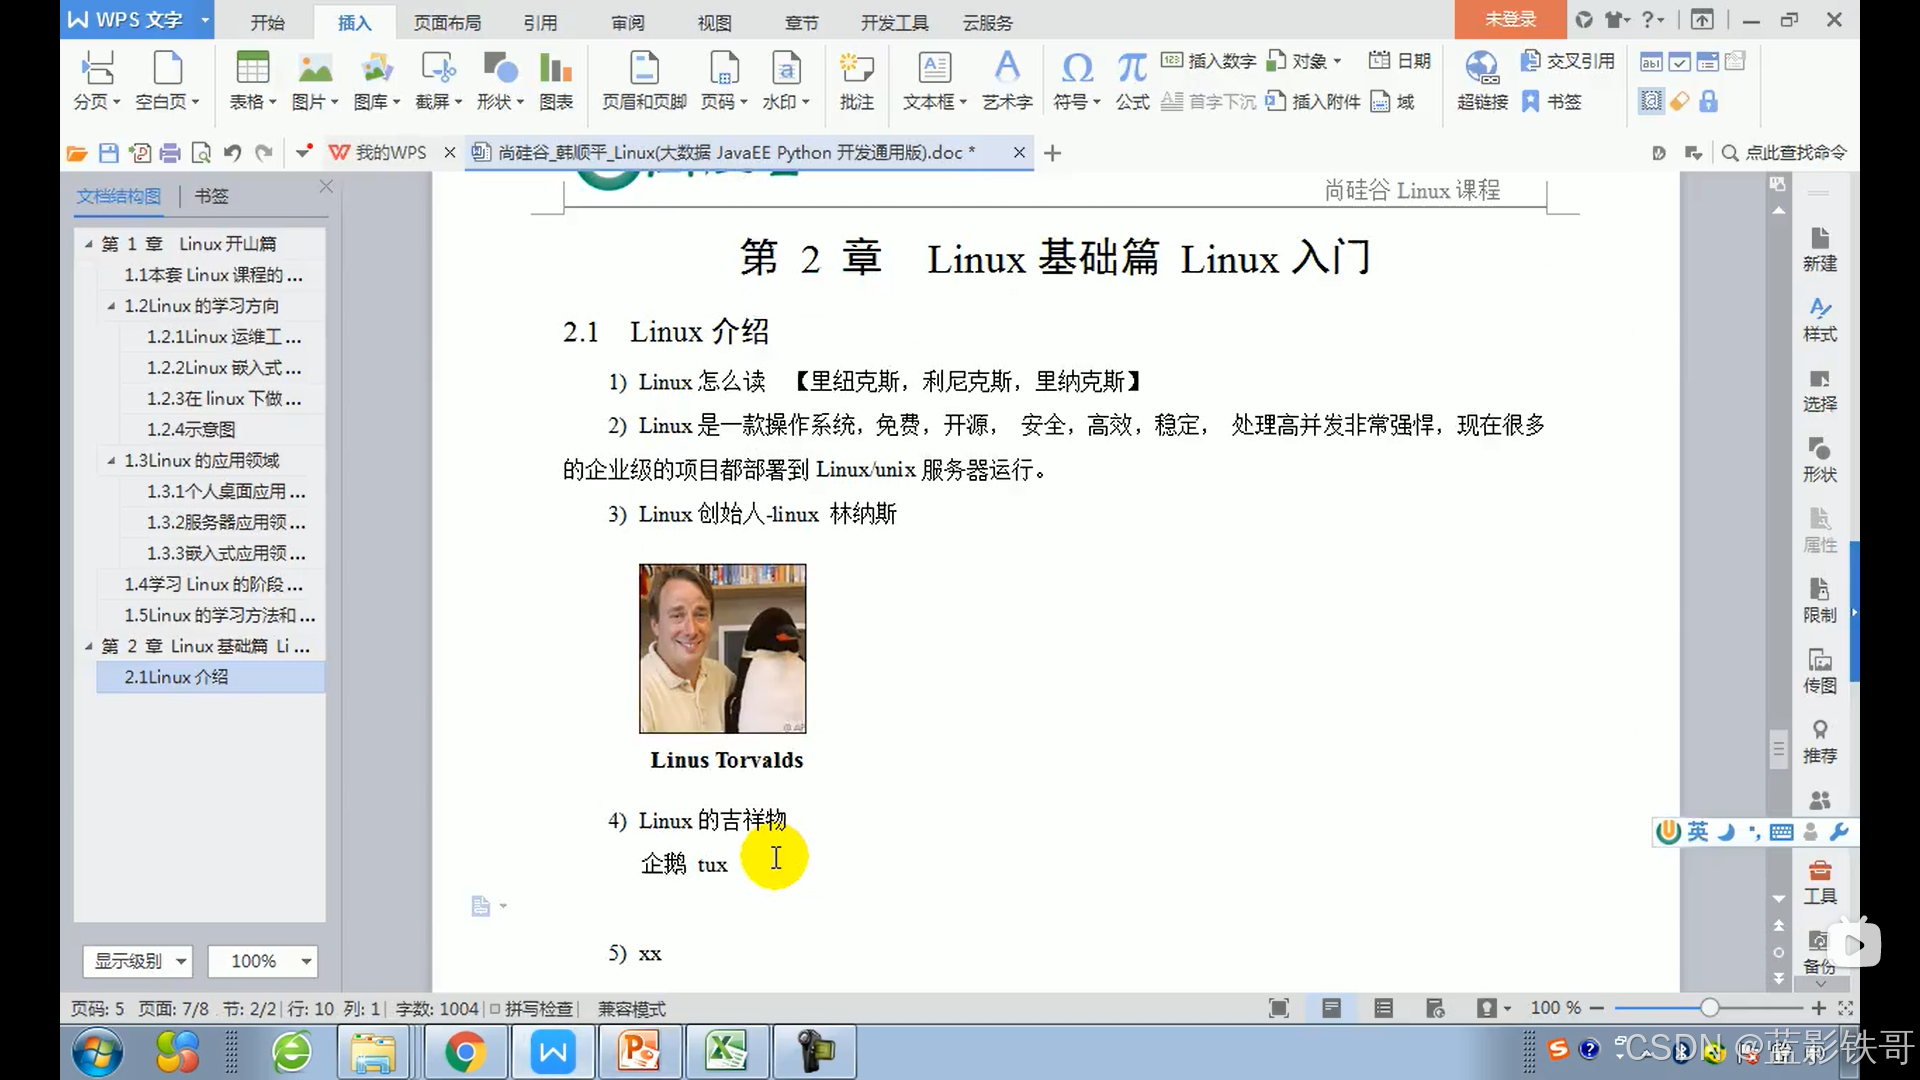This screenshot has width=1920, height=1080.
Task: Switch to the 书签 sidebar tab
Action: tap(211, 196)
